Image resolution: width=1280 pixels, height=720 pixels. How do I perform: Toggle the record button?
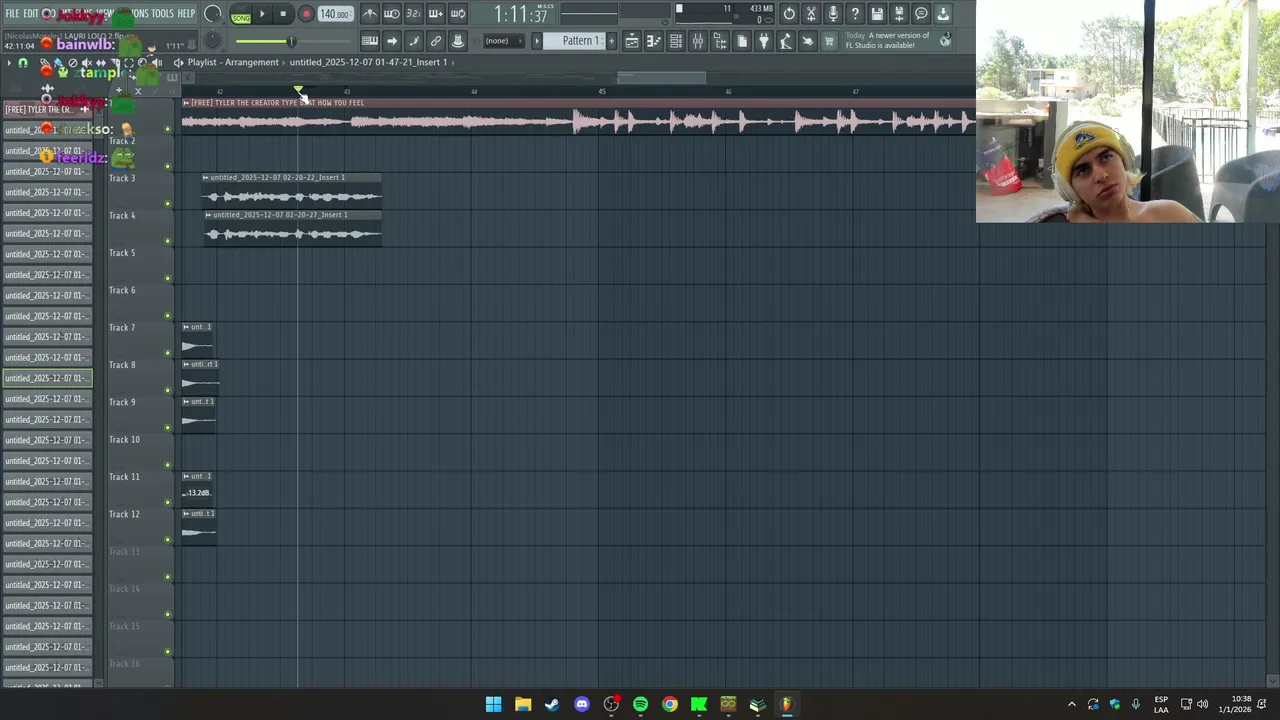(306, 14)
